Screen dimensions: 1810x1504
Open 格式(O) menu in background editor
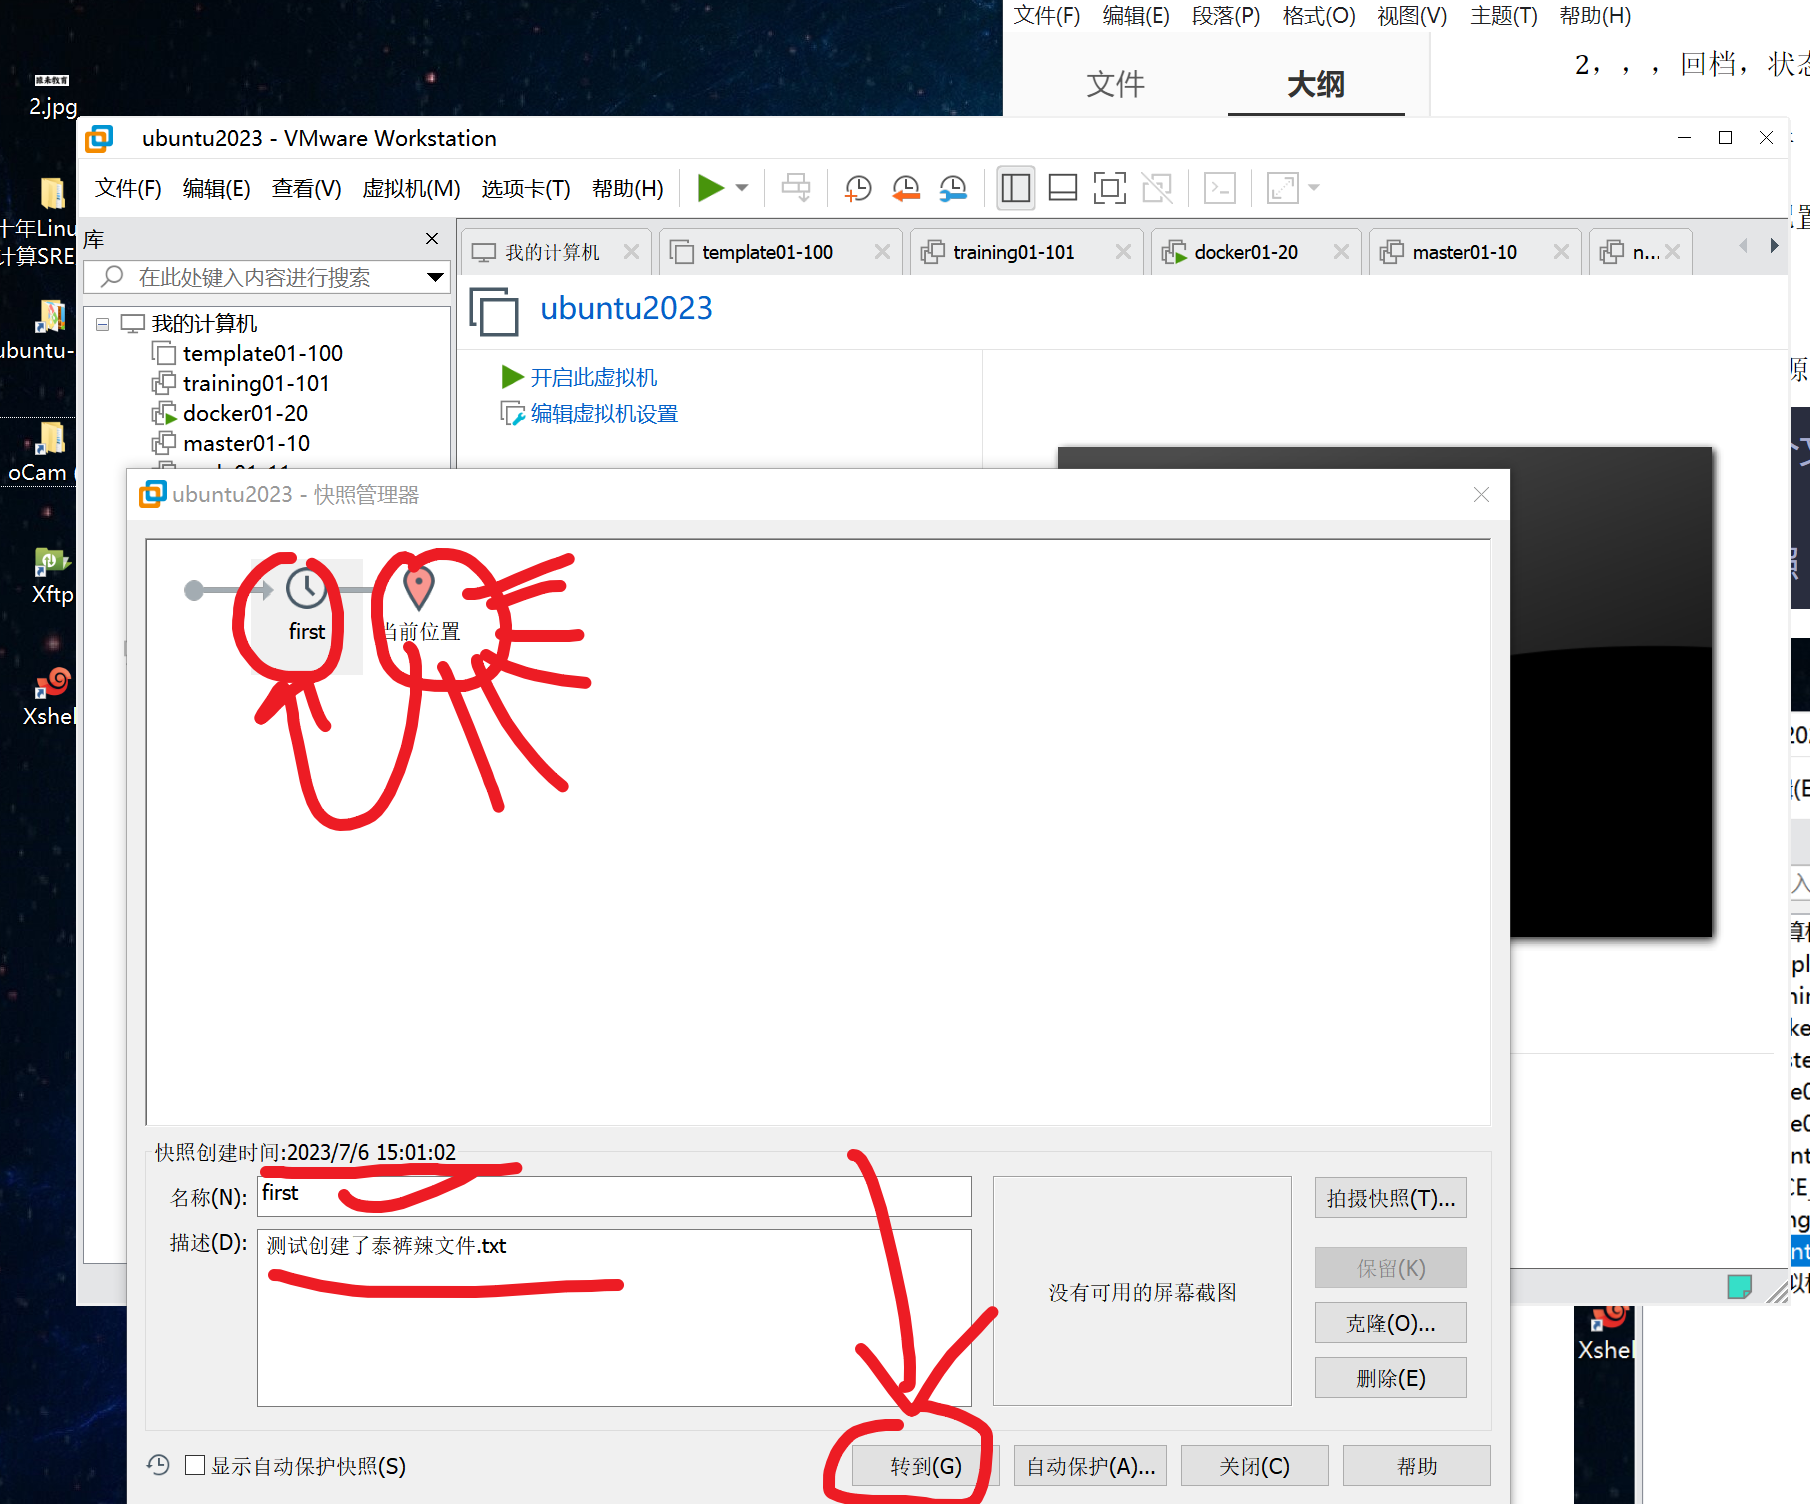point(1318,16)
